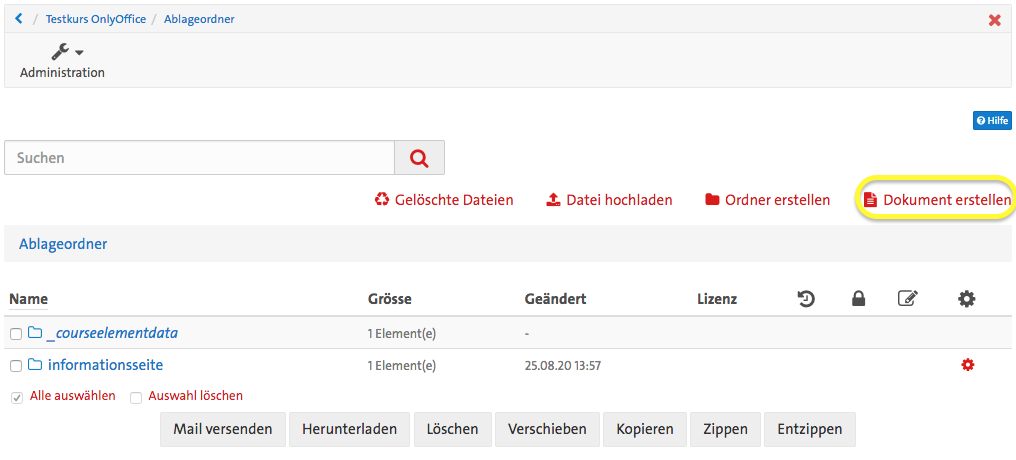Expand the Administration dropdown menu
Viewport: 1016px width, 460px height.
[x=62, y=62]
